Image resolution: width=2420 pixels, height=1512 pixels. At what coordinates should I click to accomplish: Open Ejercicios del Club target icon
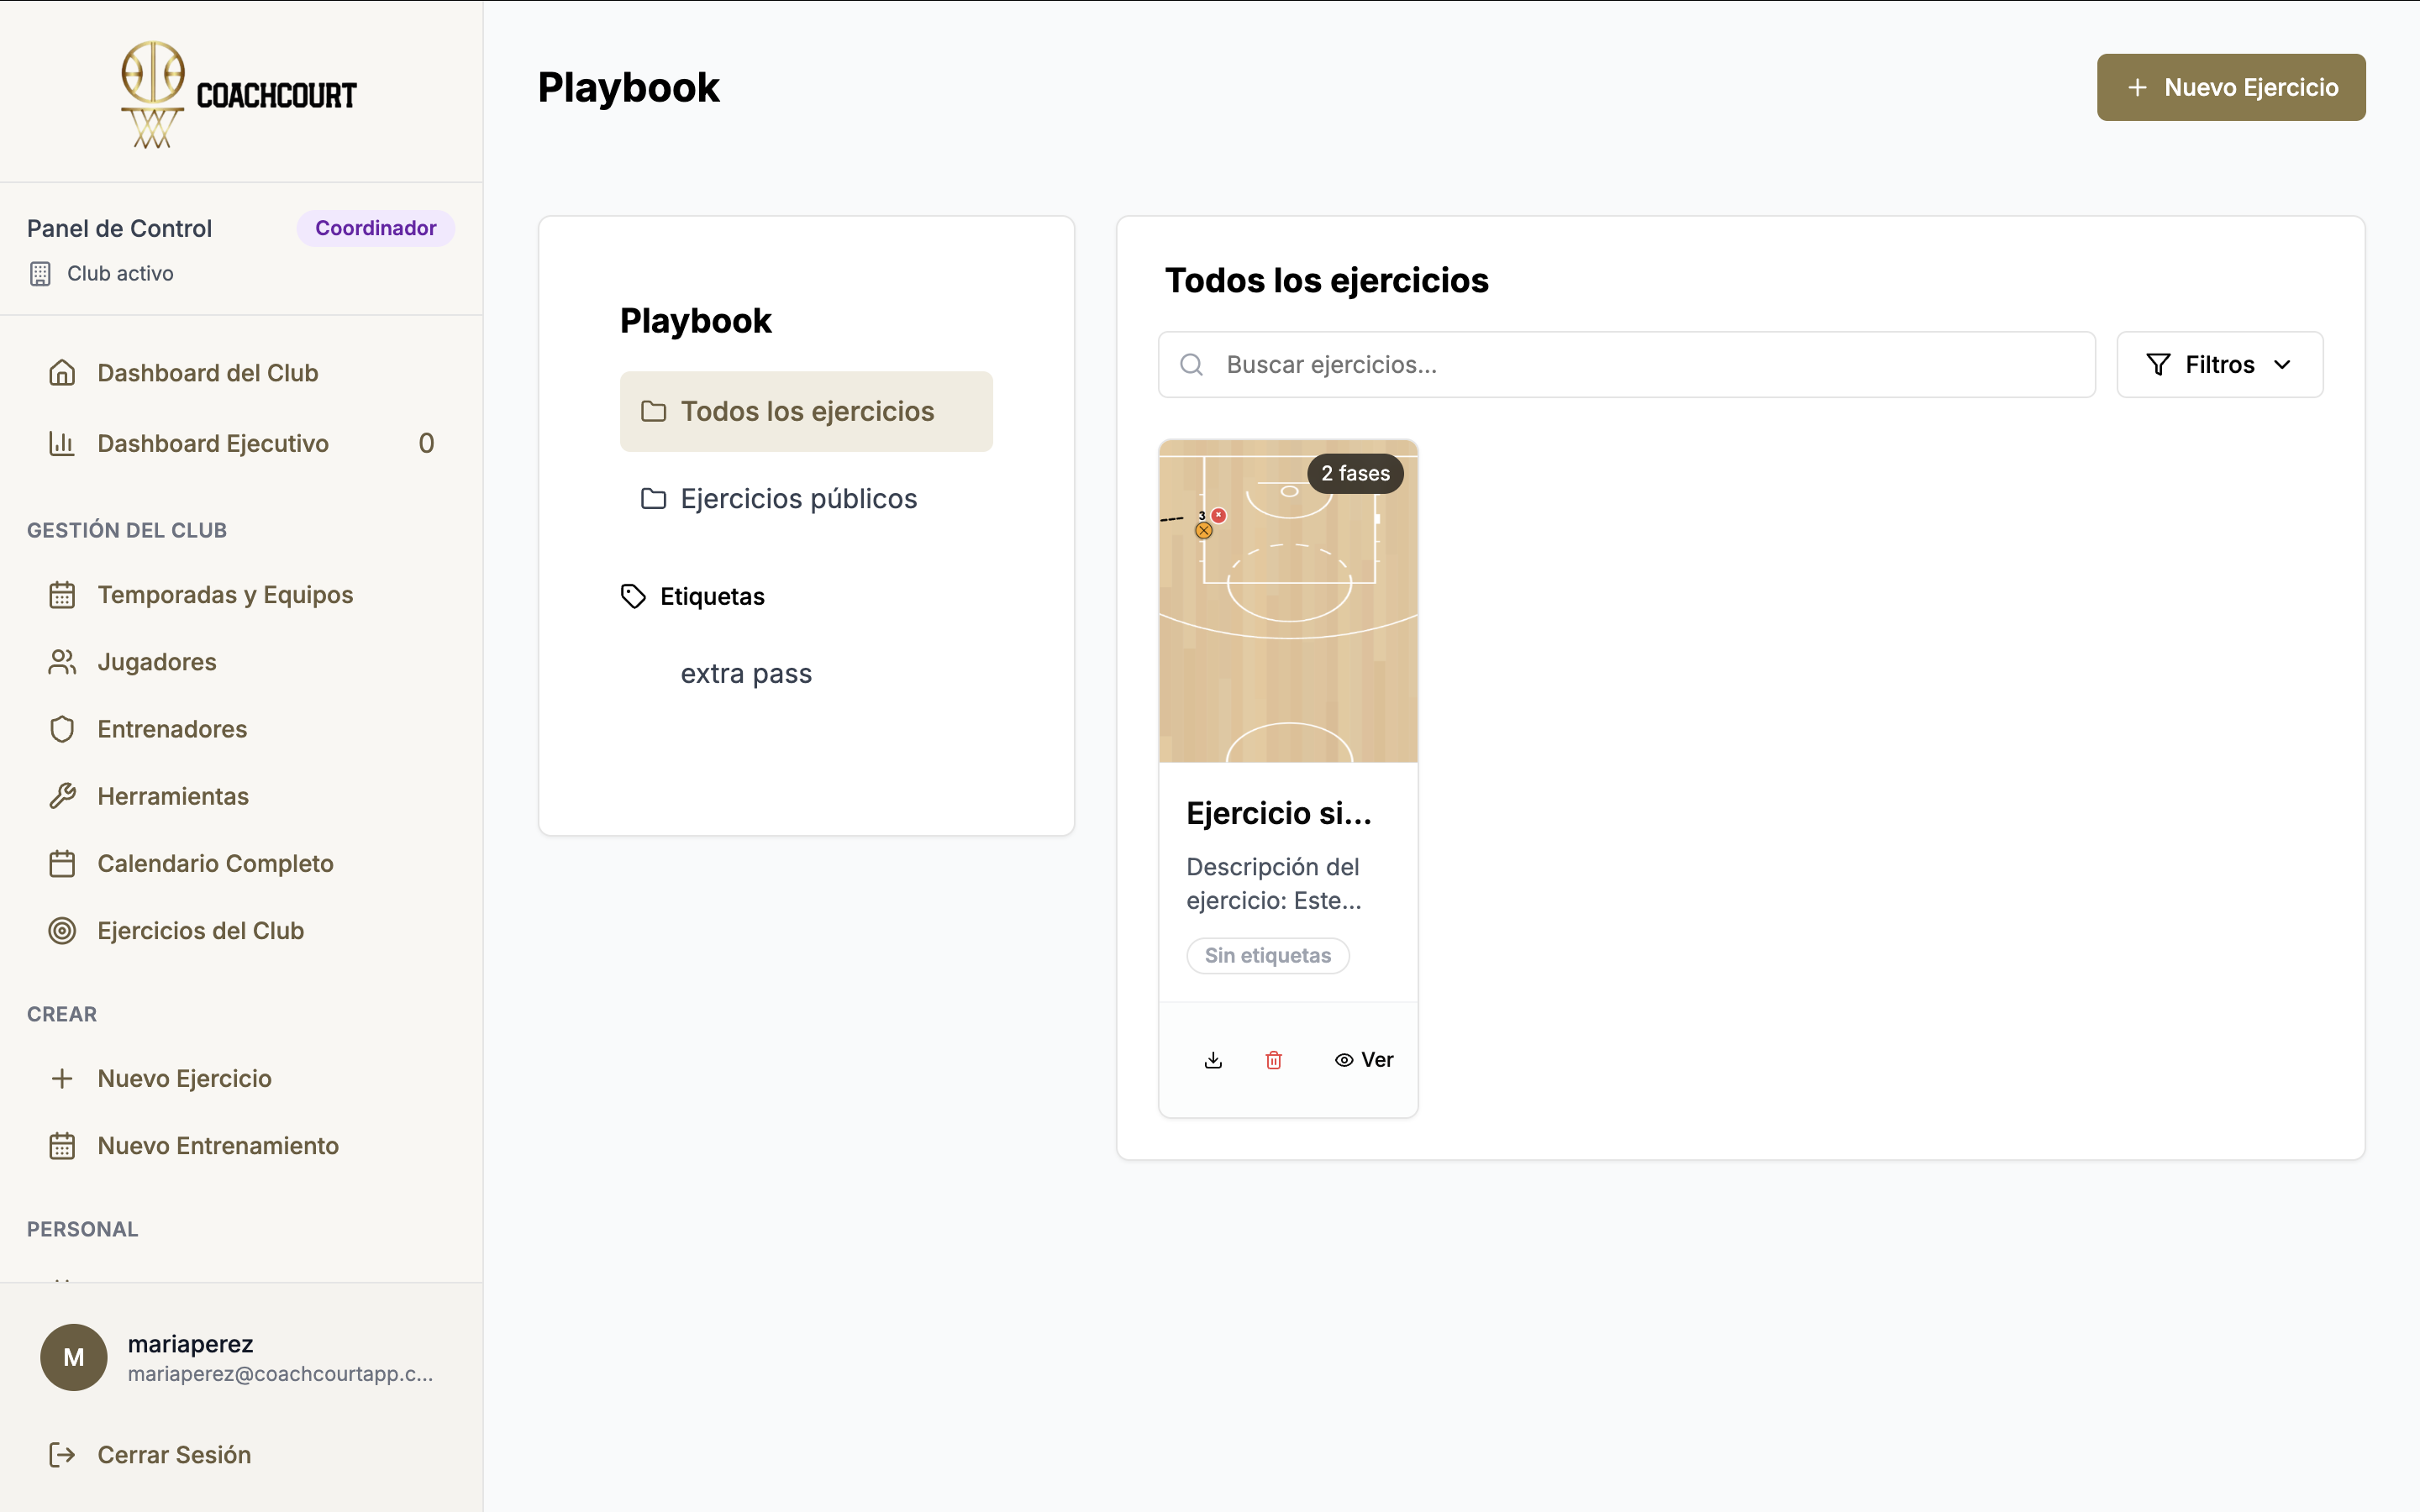pyautogui.click(x=62, y=930)
